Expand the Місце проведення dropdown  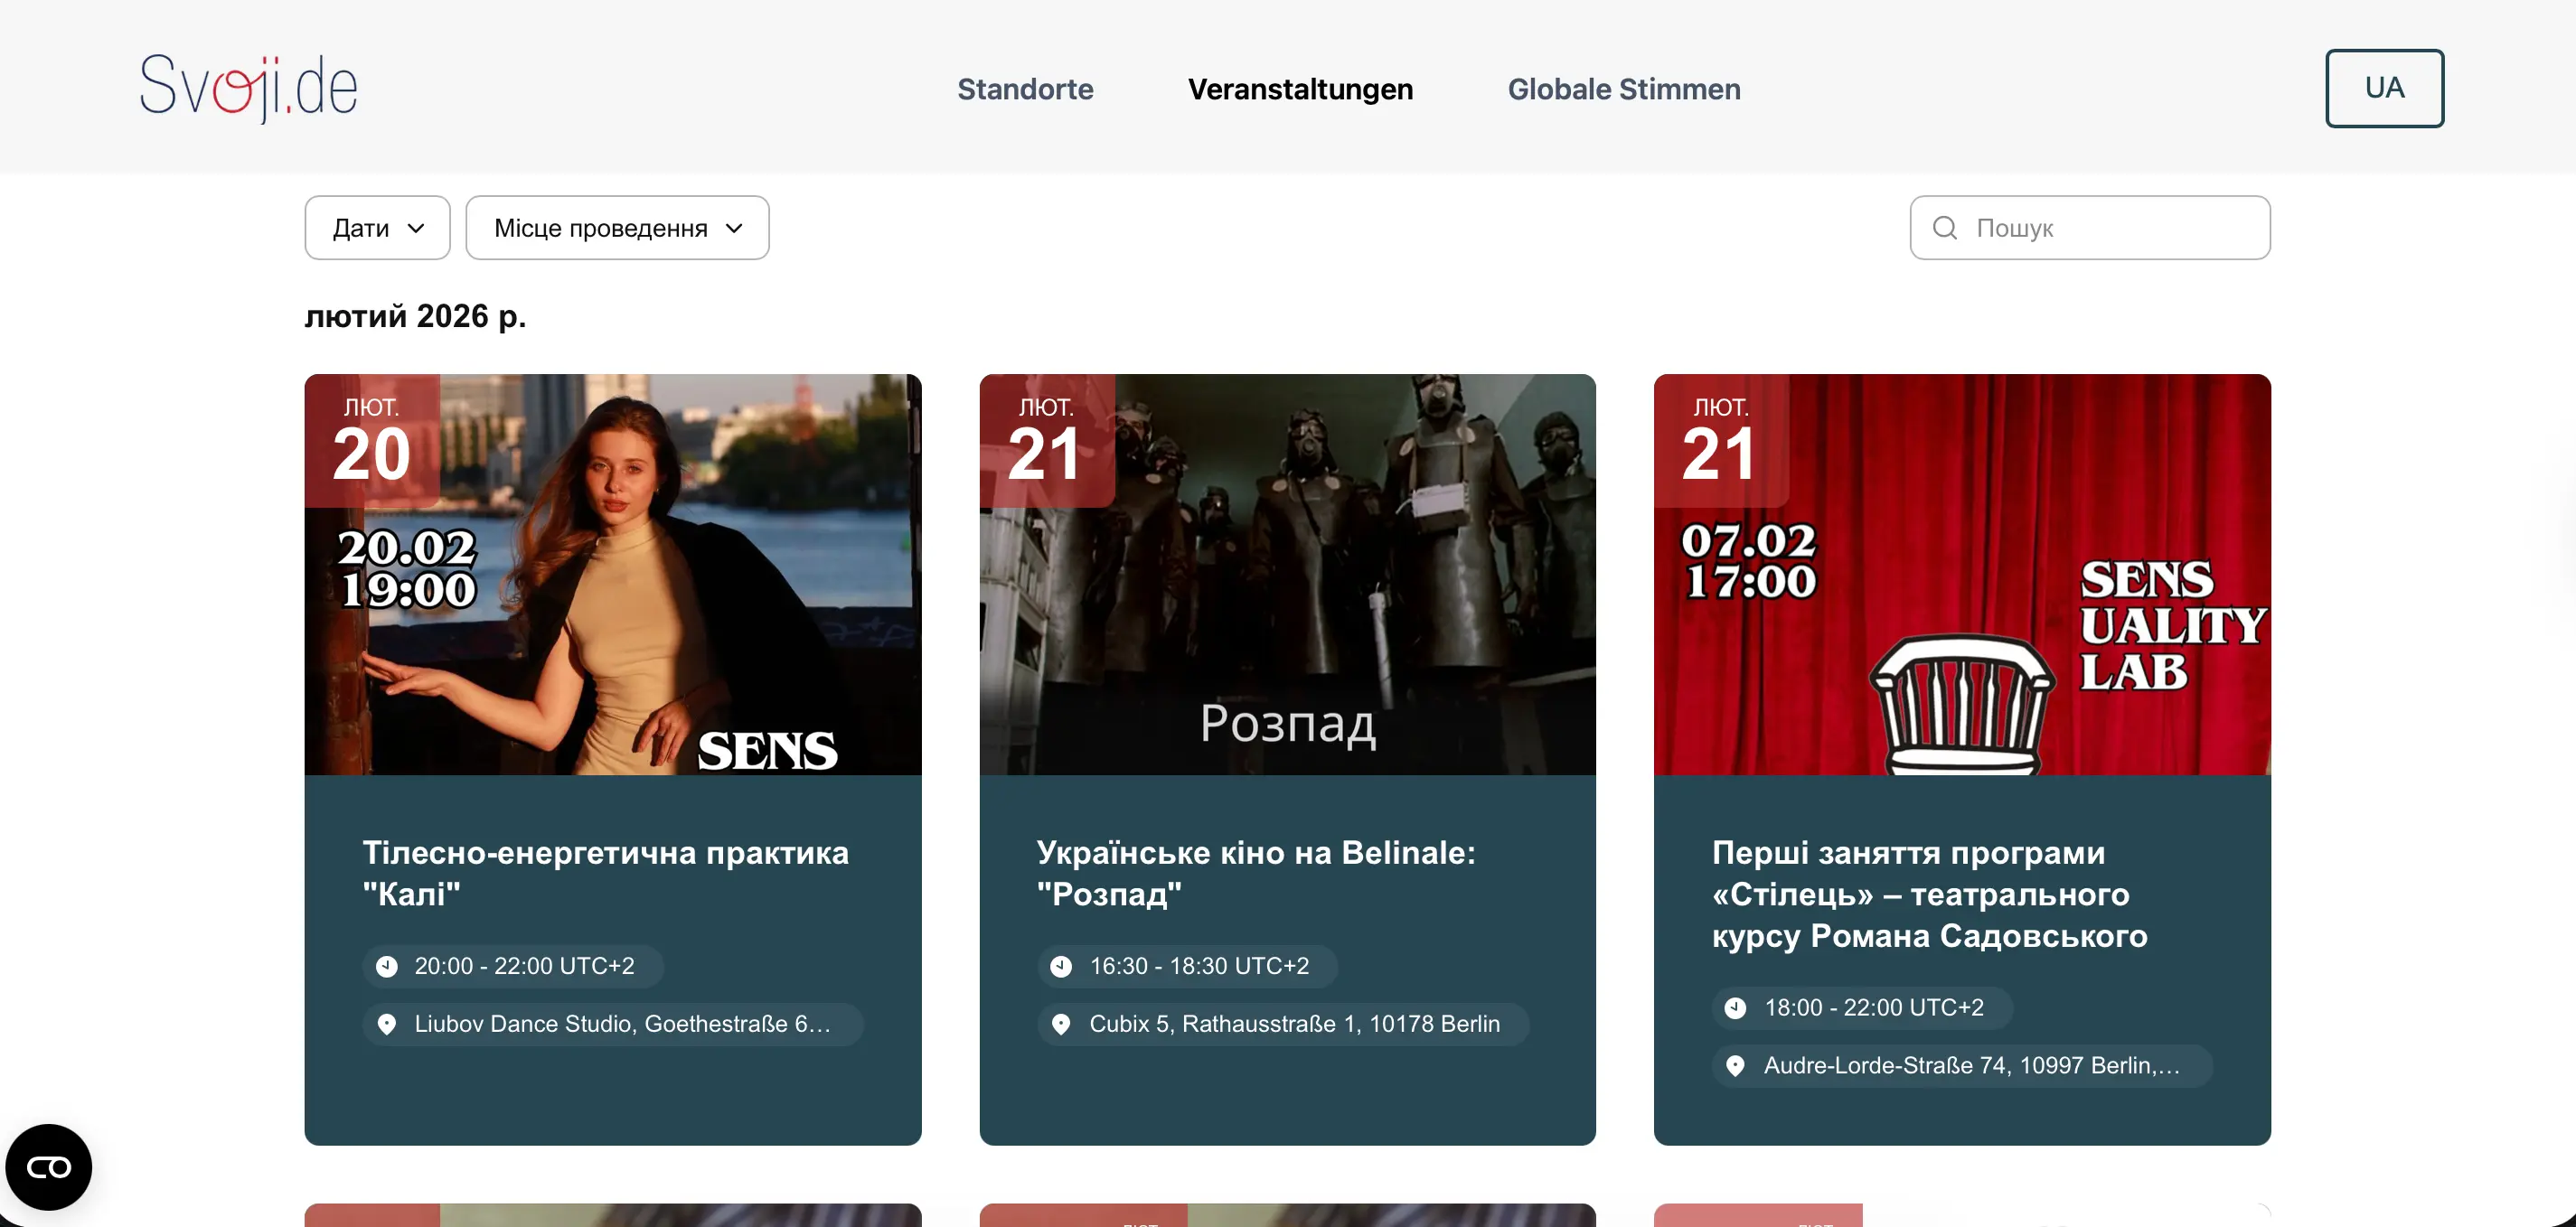tap(617, 228)
